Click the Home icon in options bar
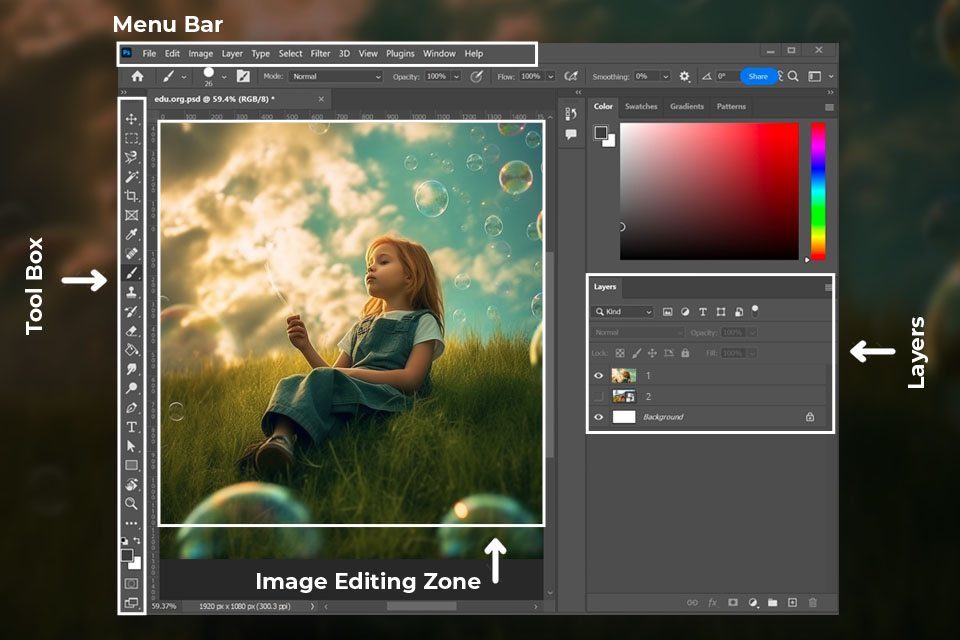 click(x=137, y=77)
